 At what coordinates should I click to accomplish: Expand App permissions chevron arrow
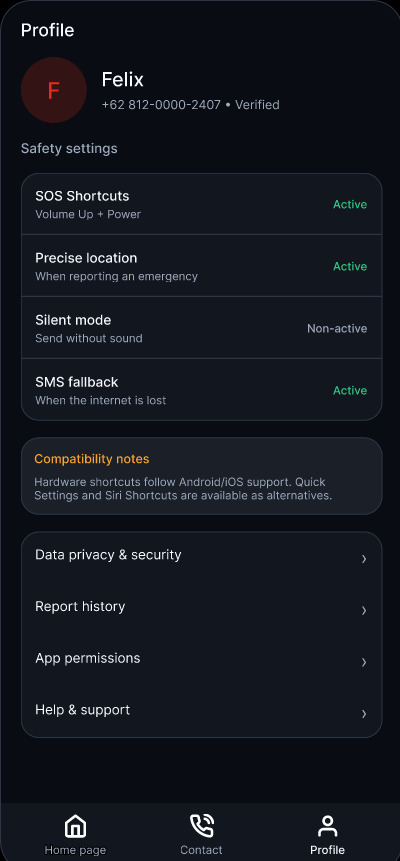[x=363, y=662]
